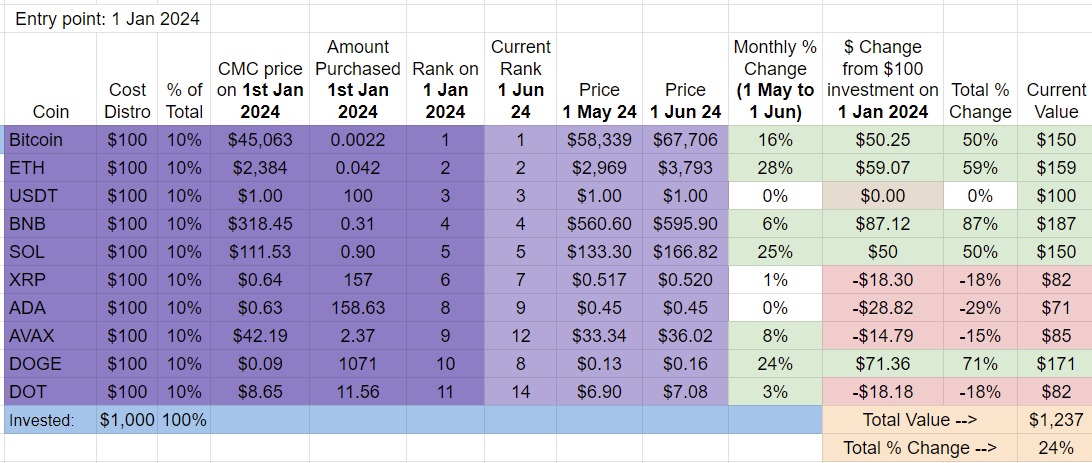Click BNB 1 May price $560.60
The image size is (1092, 463).
(600, 223)
